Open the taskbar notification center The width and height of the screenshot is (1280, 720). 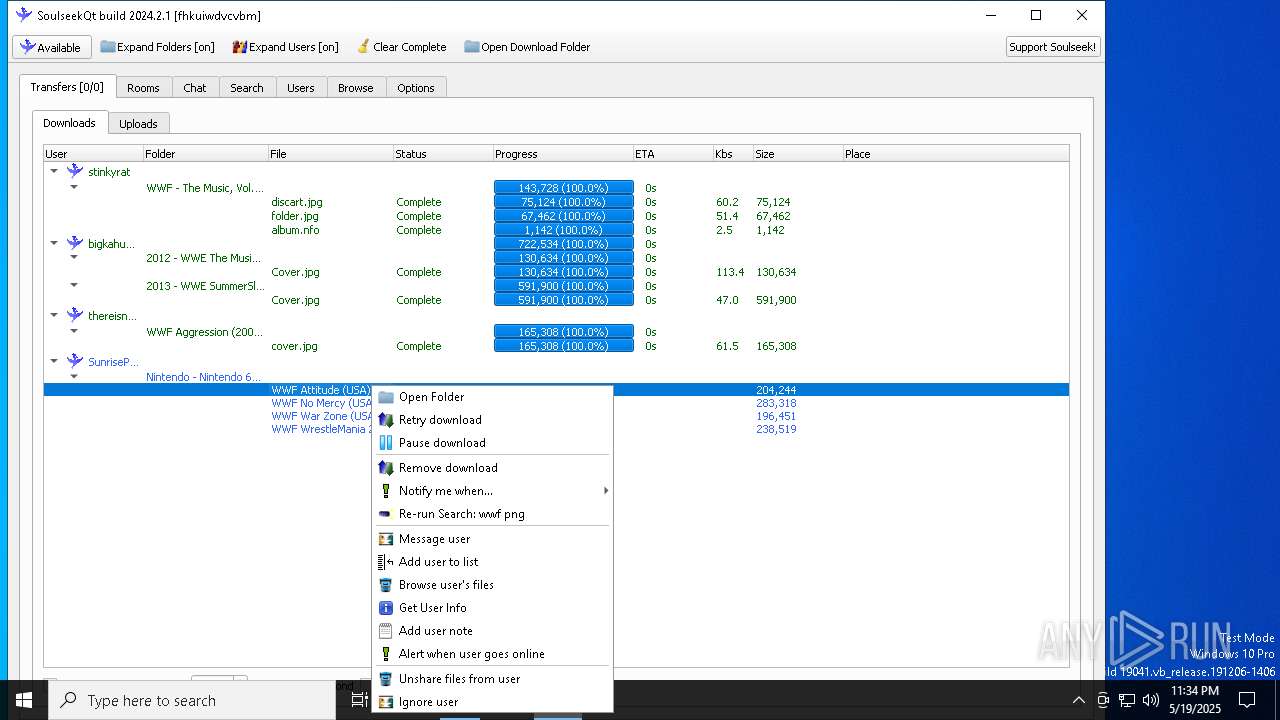1247,700
